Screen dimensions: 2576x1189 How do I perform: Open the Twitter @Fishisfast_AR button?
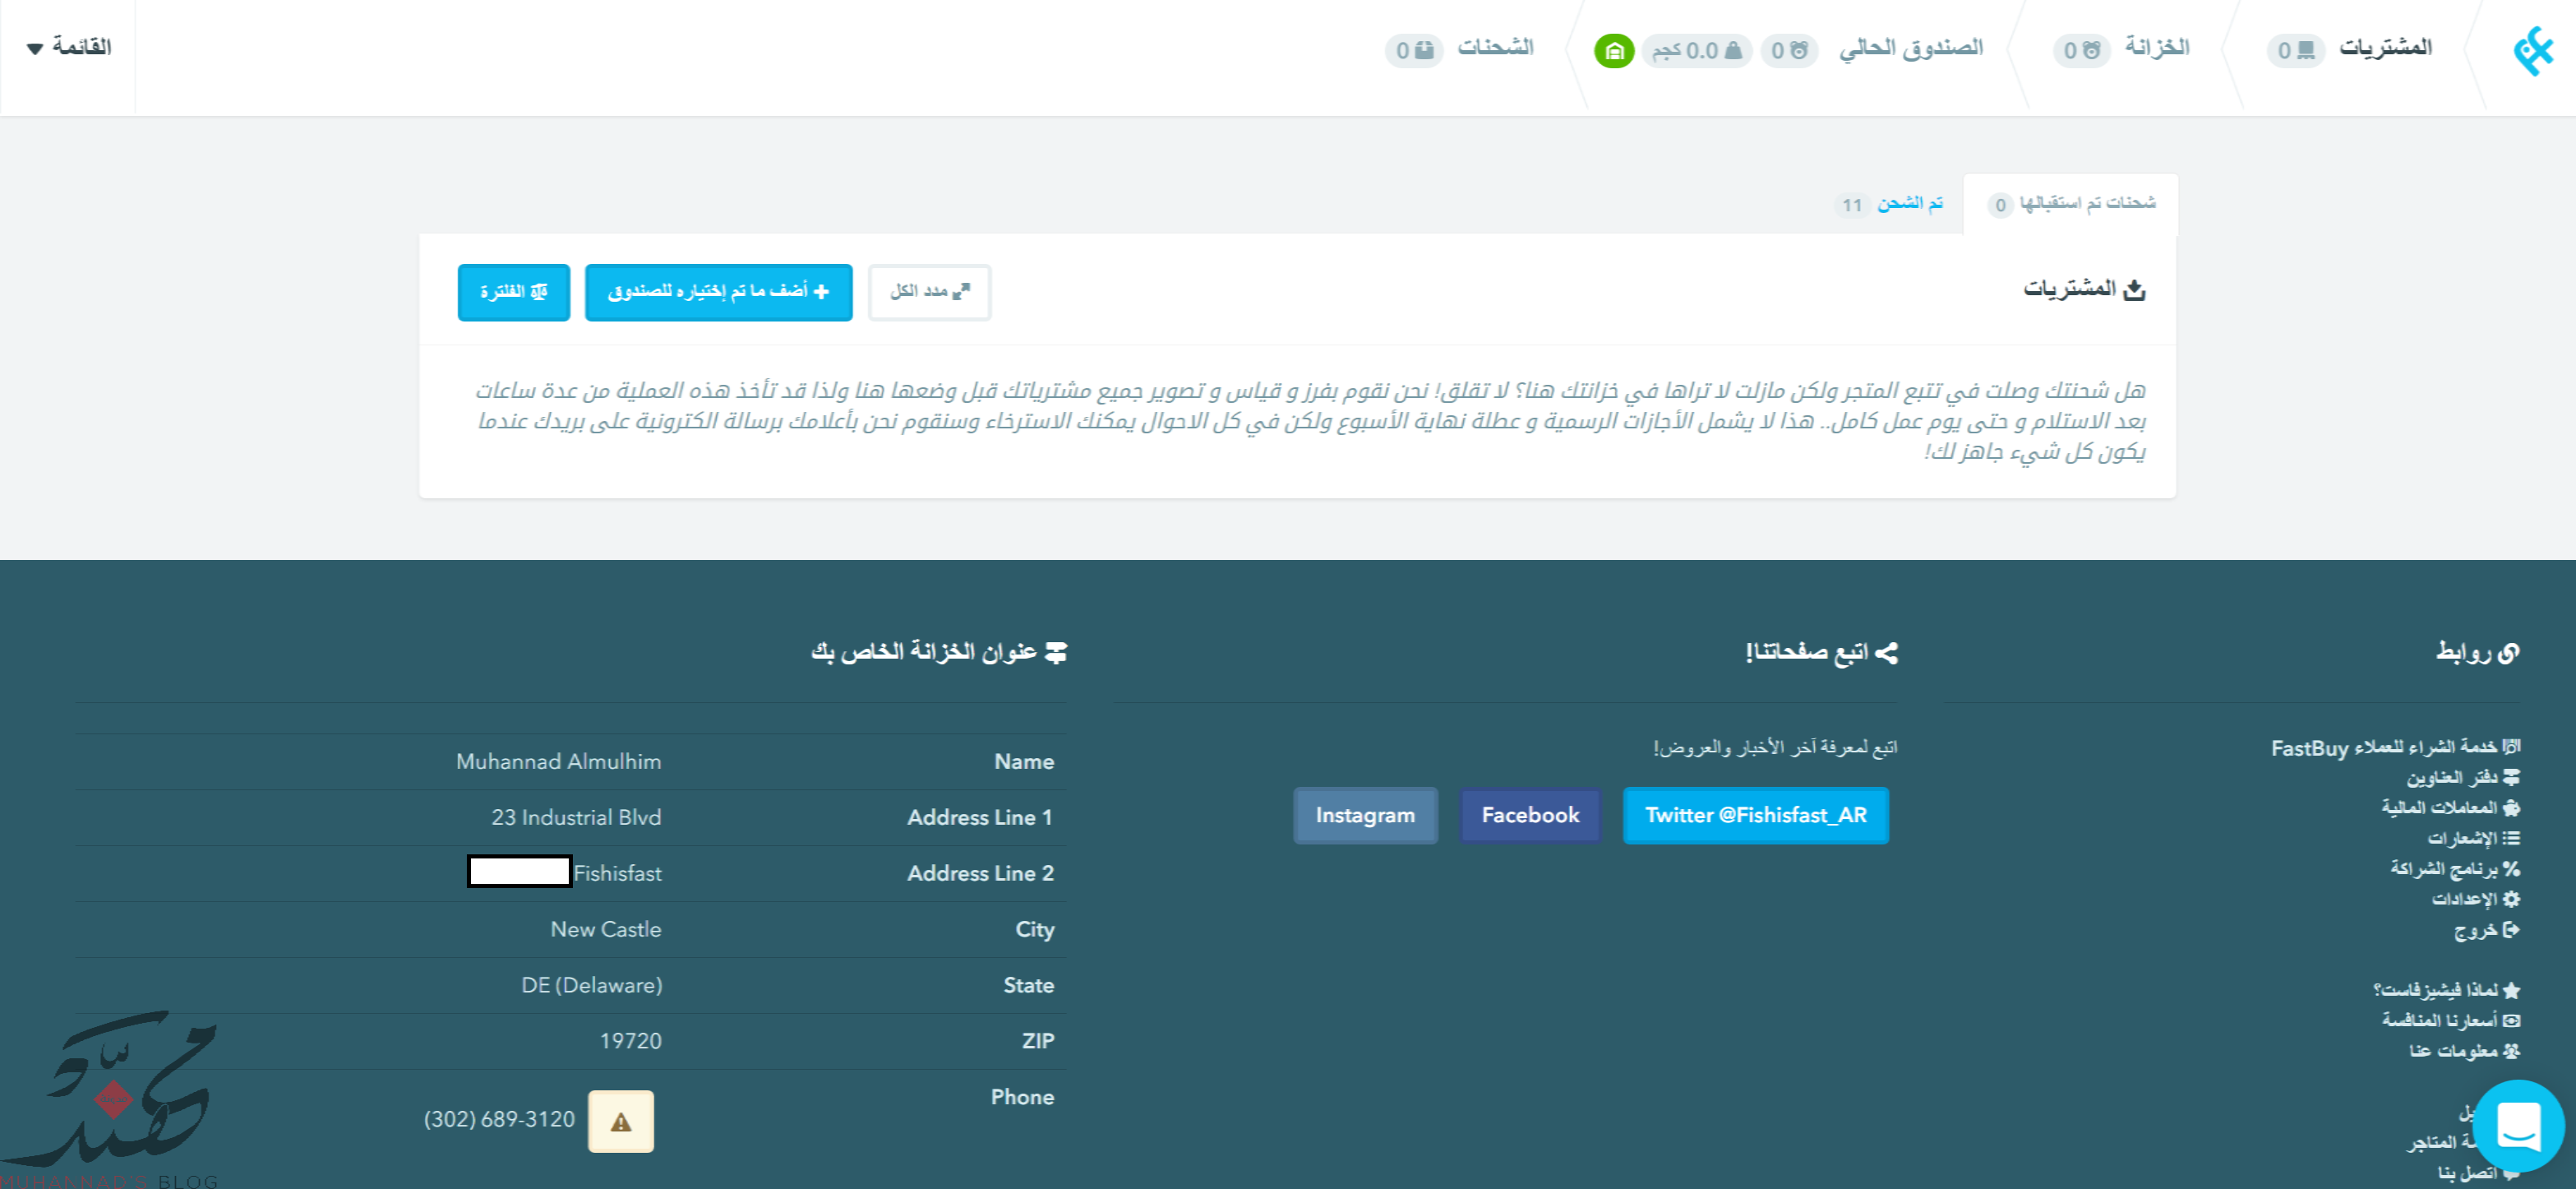tap(1756, 815)
